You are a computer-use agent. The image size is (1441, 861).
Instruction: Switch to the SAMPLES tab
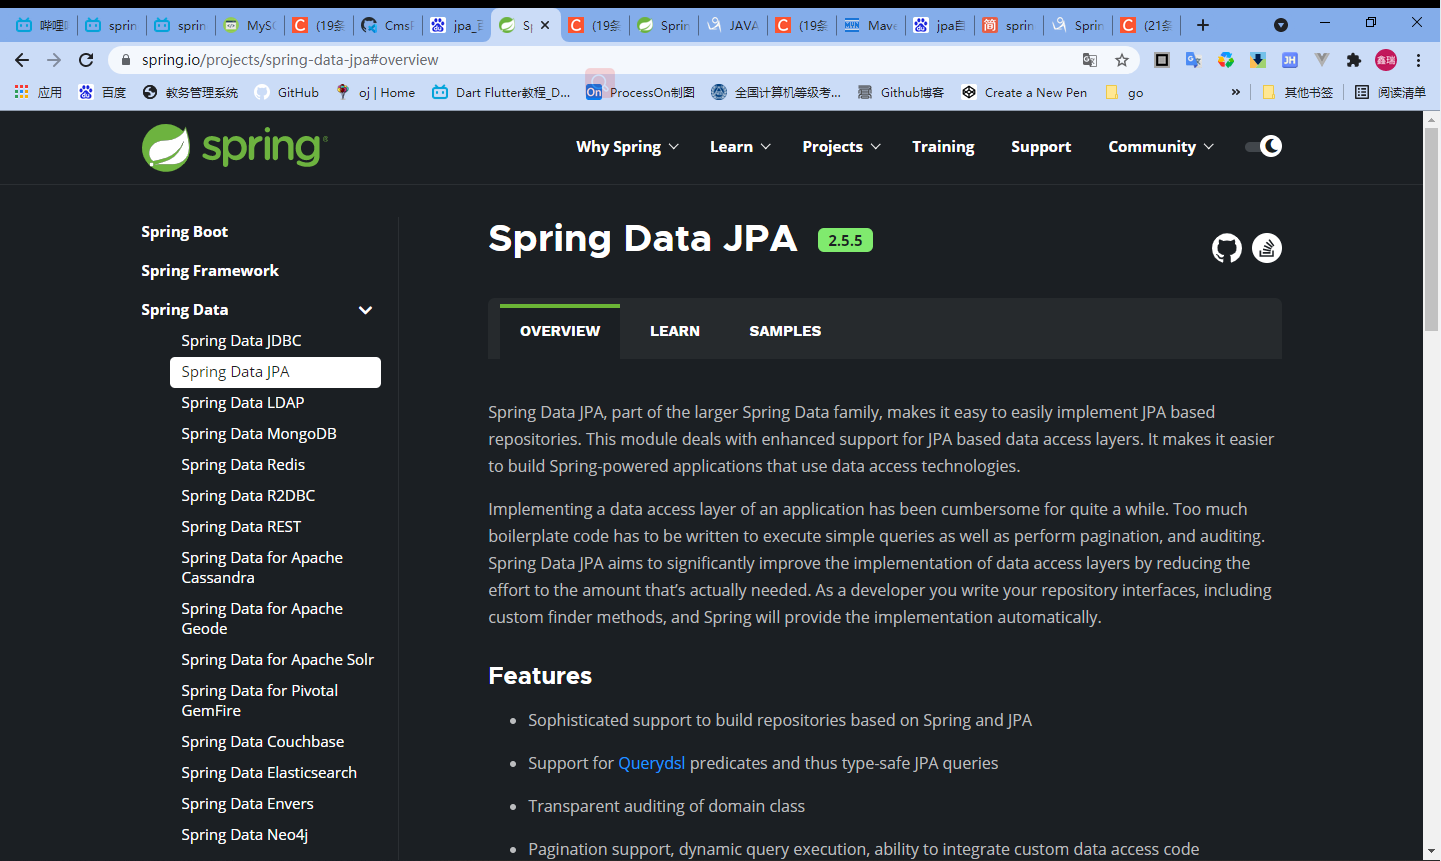pyautogui.click(x=785, y=331)
